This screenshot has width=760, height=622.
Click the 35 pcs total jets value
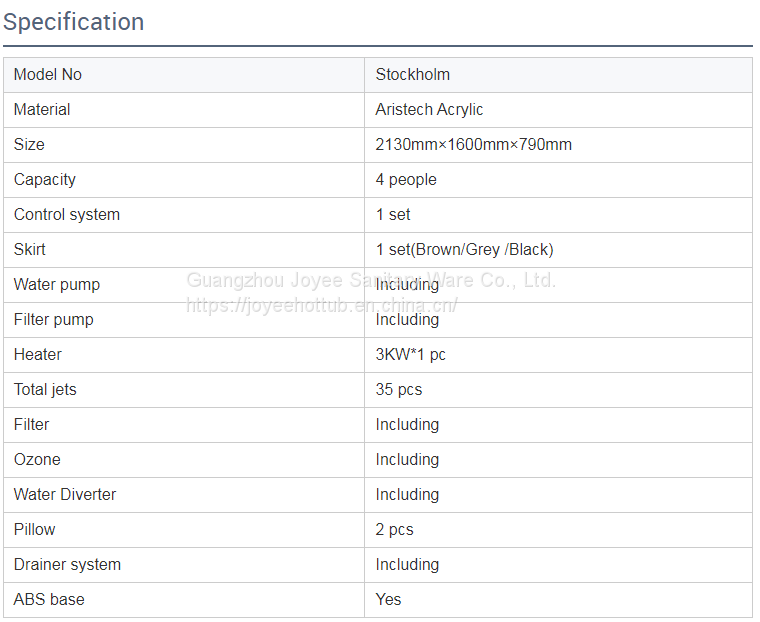[x=399, y=390]
